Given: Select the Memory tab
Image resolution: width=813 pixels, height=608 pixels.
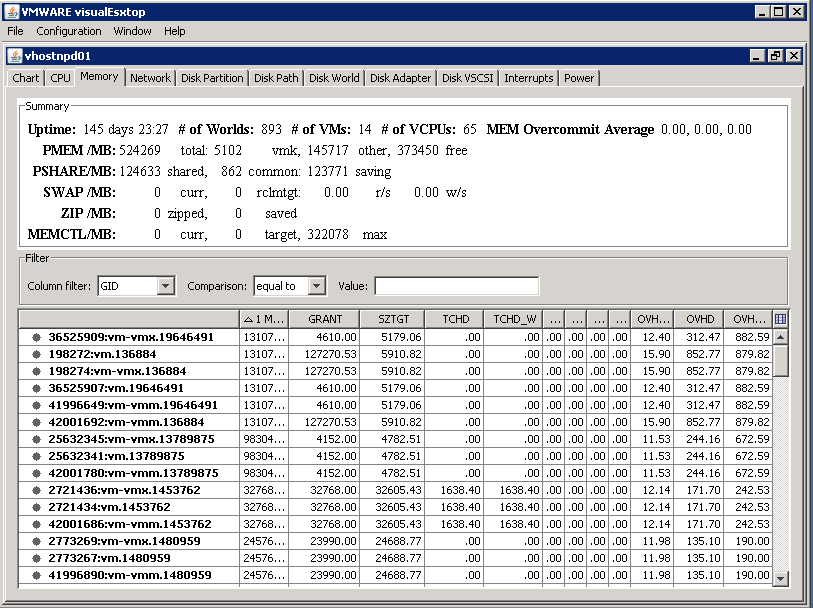Looking at the screenshot, I should click(x=99, y=77).
